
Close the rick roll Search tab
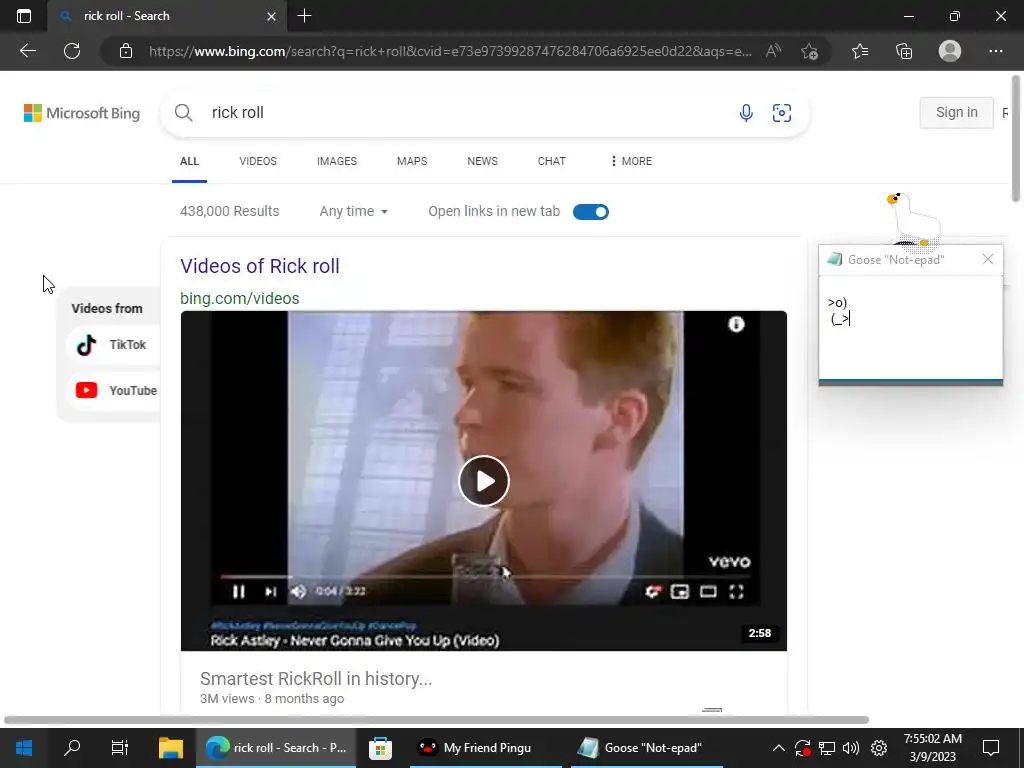point(272,16)
